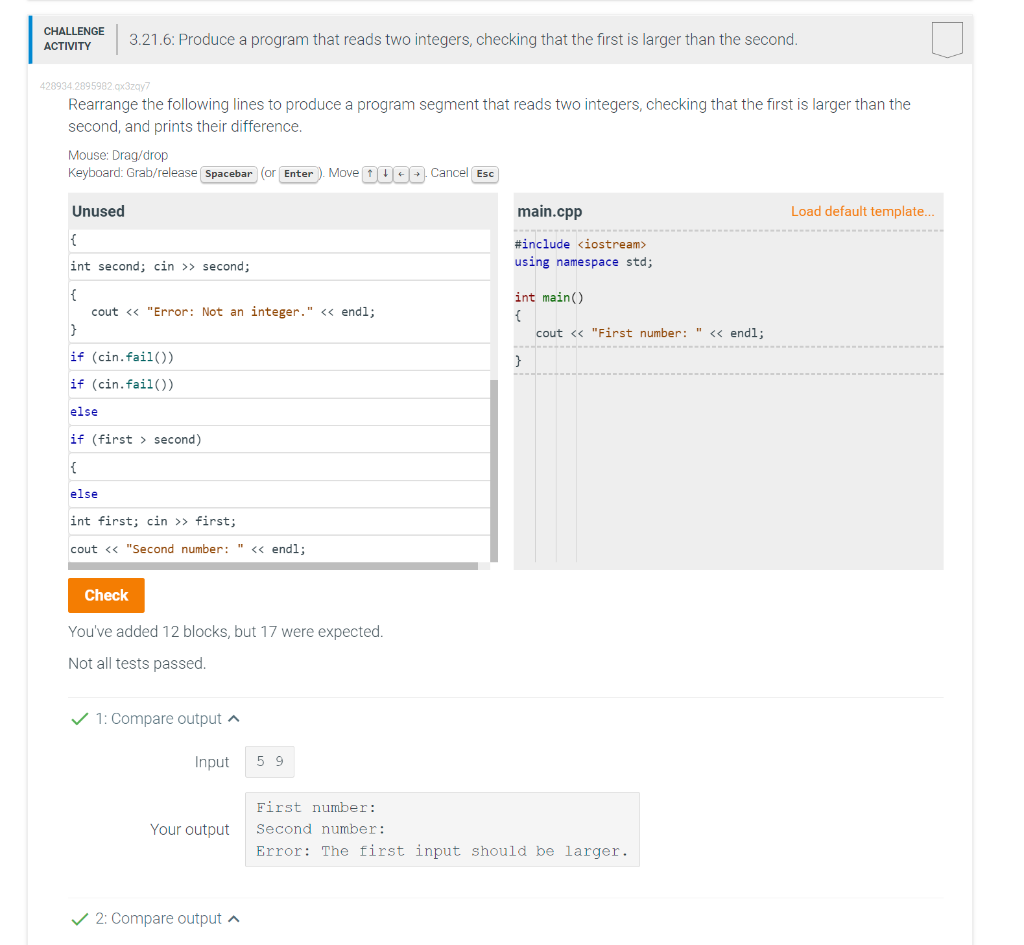Click the Spacebar key hint
Image resolution: width=1024 pixels, height=945 pixels.
click(x=229, y=174)
